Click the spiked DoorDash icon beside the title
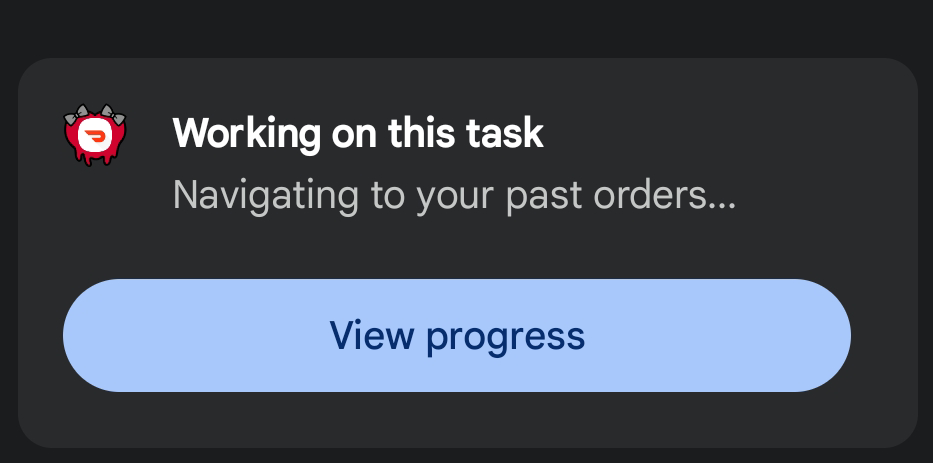This screenshot has width=933, height=463. click(x=96, y=136)
